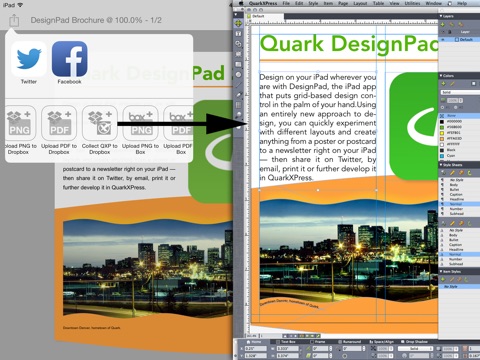
Task: Collapse the Colors panel
Action: [441, 76]
